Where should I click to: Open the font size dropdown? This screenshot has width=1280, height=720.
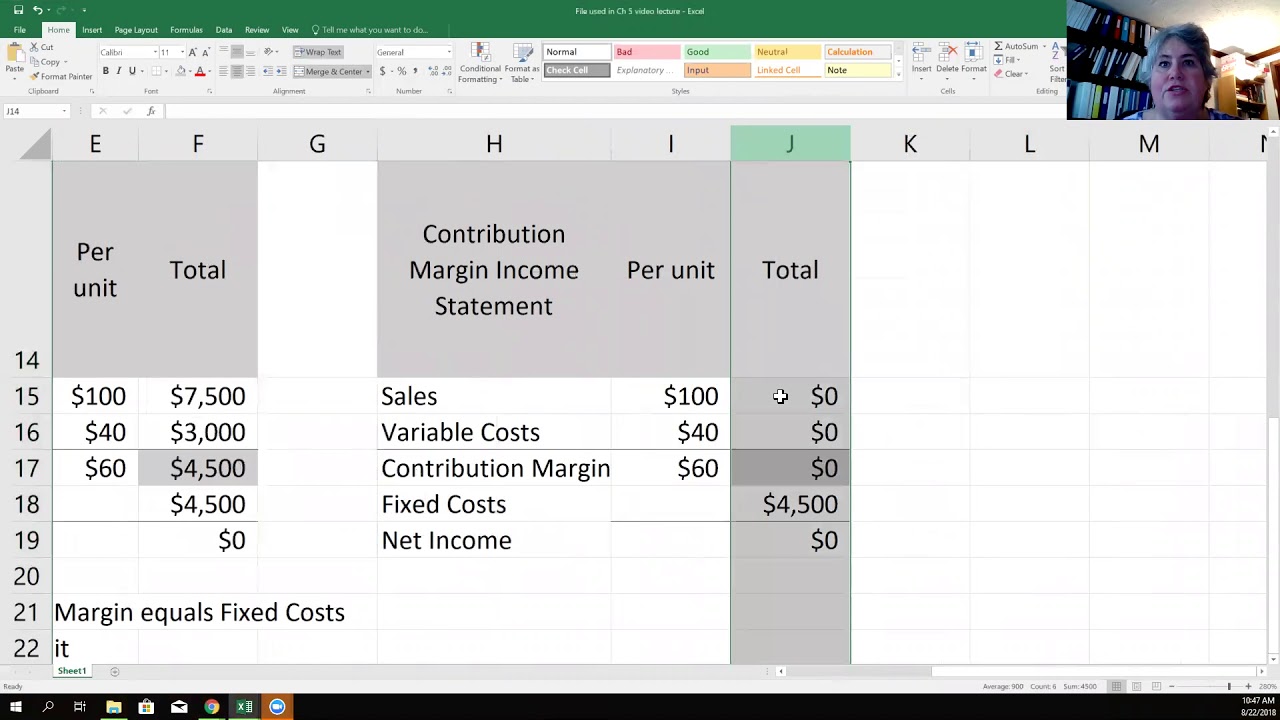(181, 52)
